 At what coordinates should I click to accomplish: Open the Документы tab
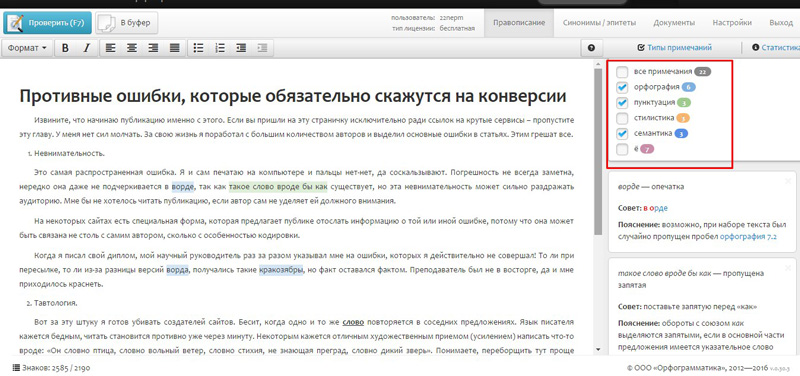click(674, 23)
